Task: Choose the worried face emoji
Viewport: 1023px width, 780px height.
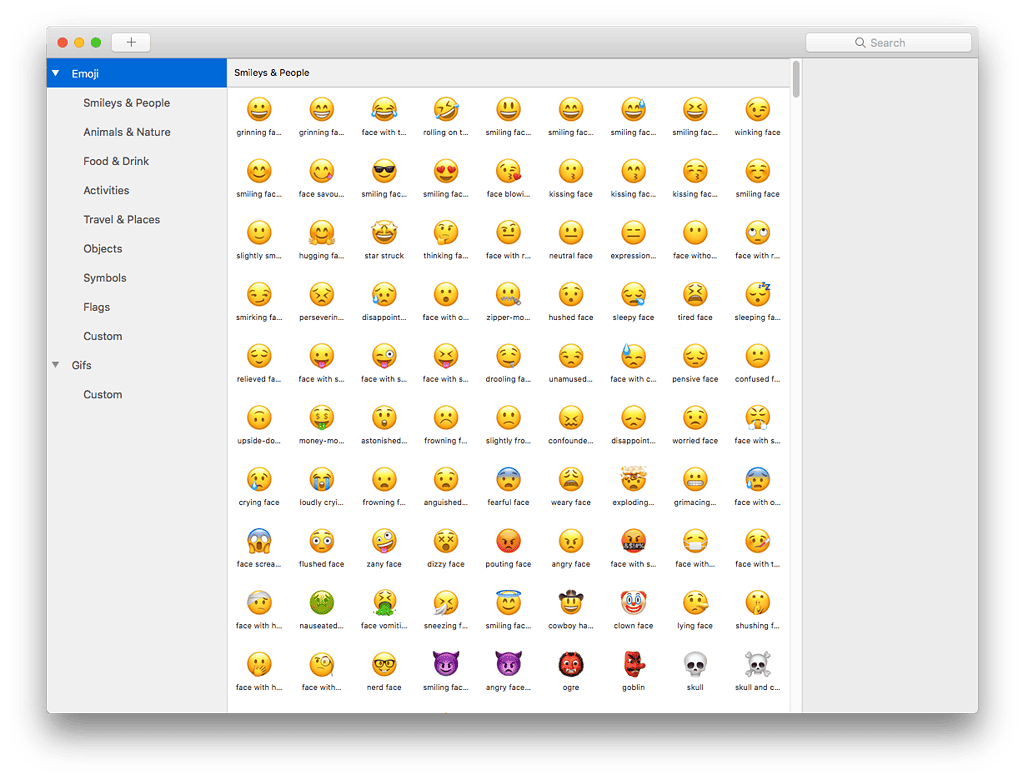Action: (x=695, y=417)
